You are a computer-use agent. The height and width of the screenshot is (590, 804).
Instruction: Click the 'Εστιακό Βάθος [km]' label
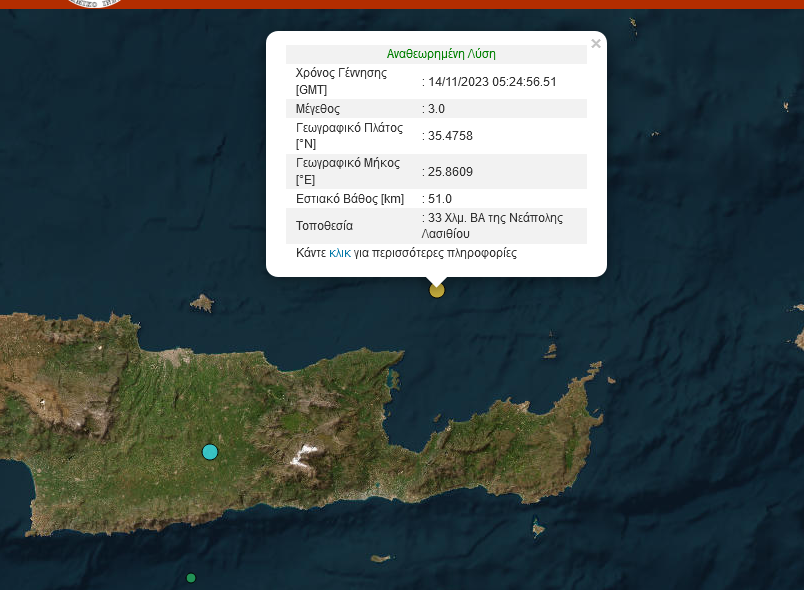point(350,199)
